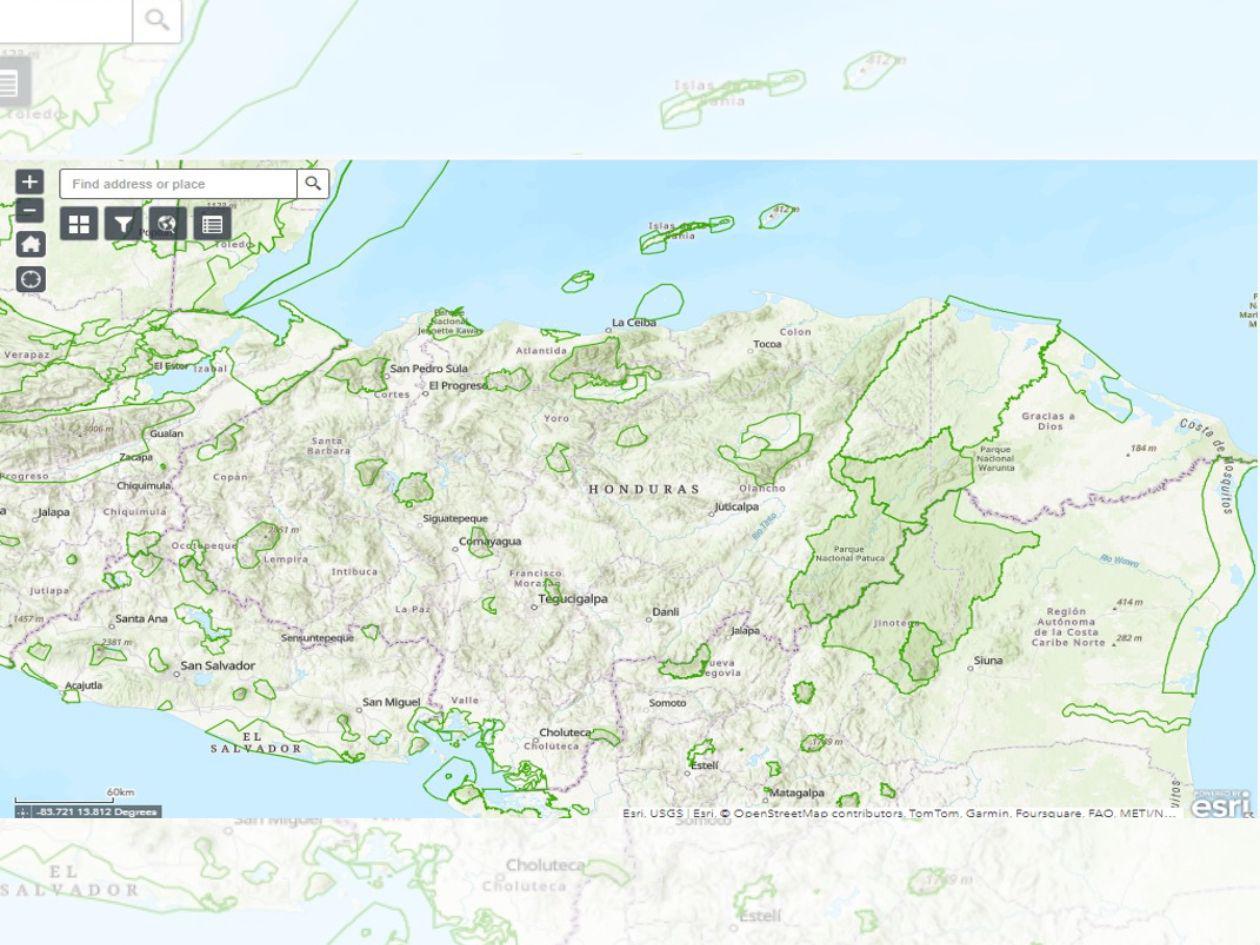Click the San Pedro Sula city marker
The width and height of the screenshot is (1260, 945).
tap(384, 369)
